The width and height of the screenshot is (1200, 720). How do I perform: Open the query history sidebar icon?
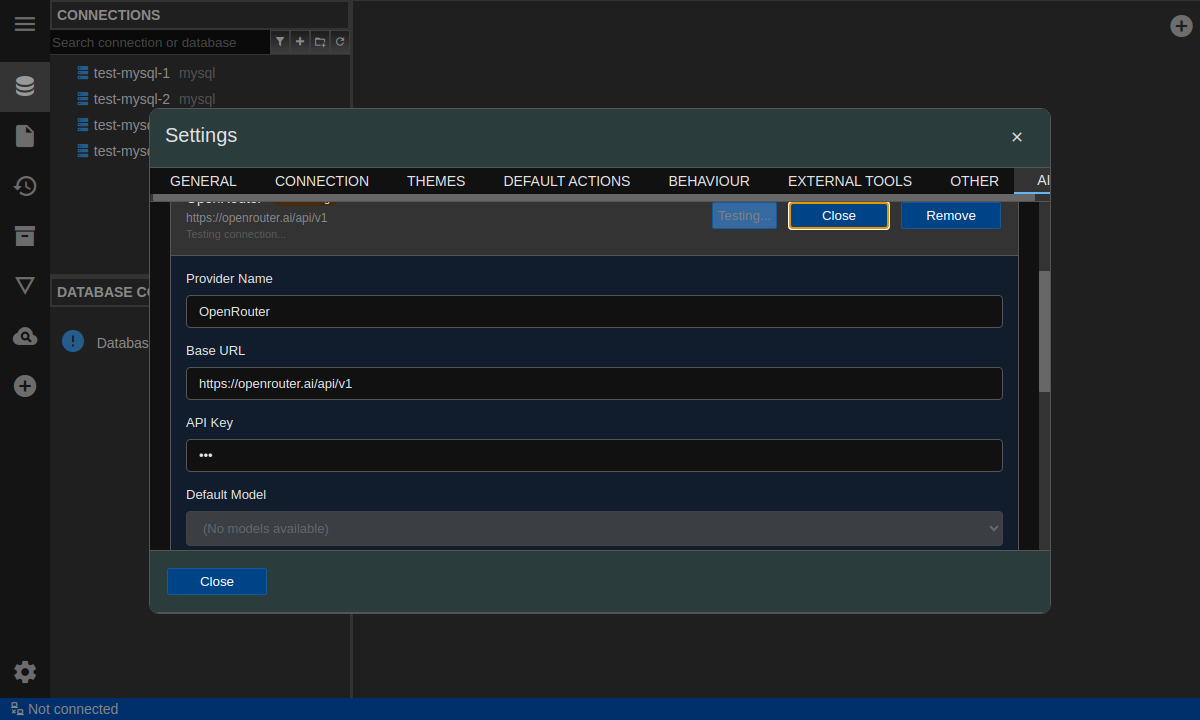tap(25, 186)
